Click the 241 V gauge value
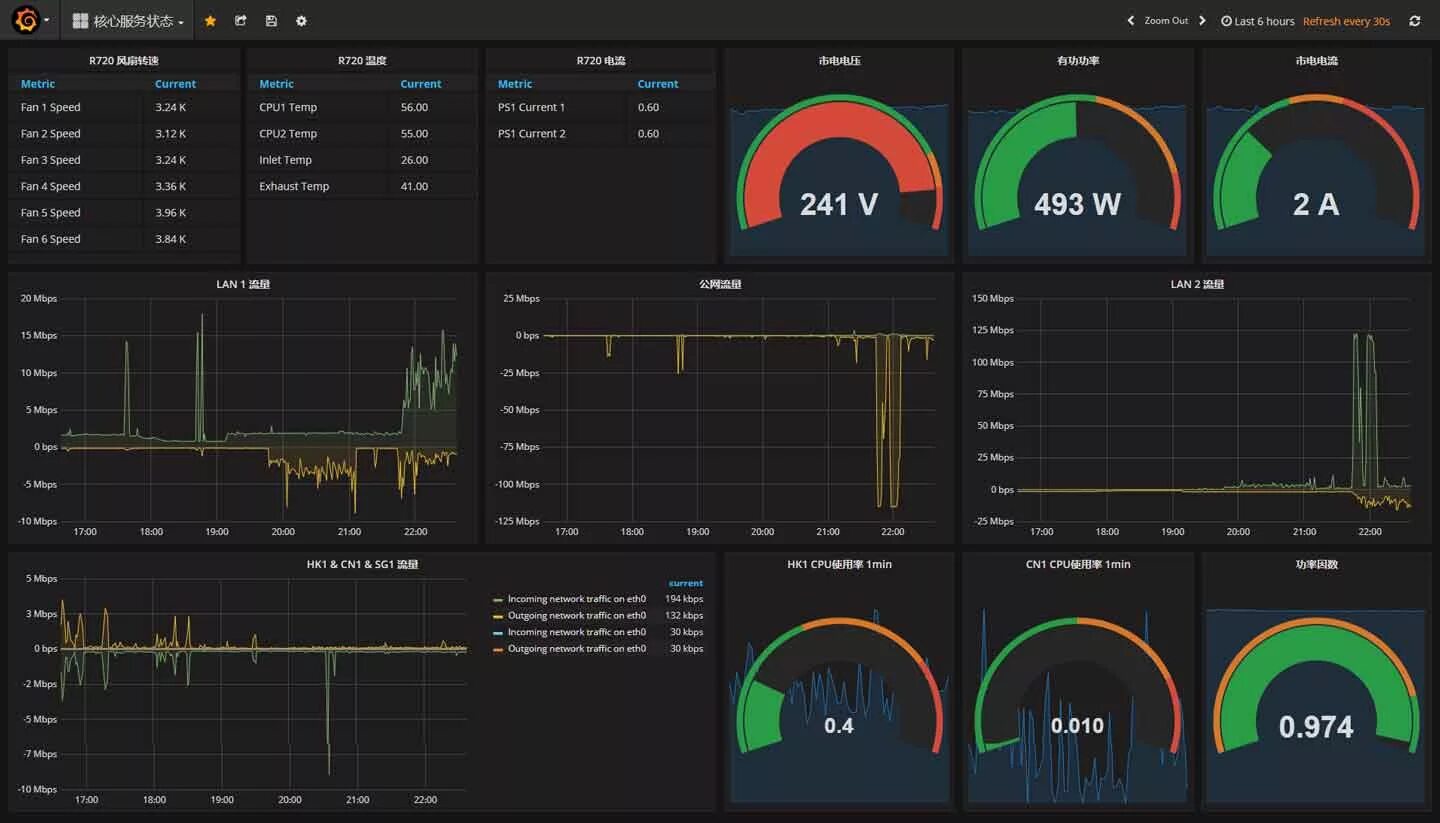Viewport: 1440px width, 823px height. 839,204
